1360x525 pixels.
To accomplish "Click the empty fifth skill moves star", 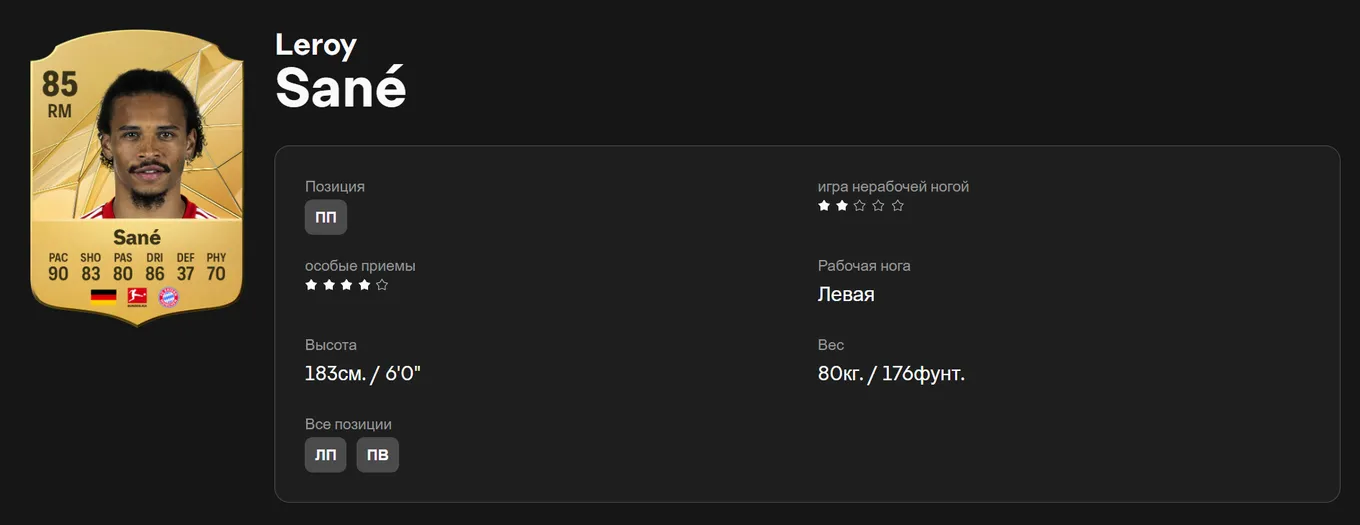I will (x=382, y=285).
